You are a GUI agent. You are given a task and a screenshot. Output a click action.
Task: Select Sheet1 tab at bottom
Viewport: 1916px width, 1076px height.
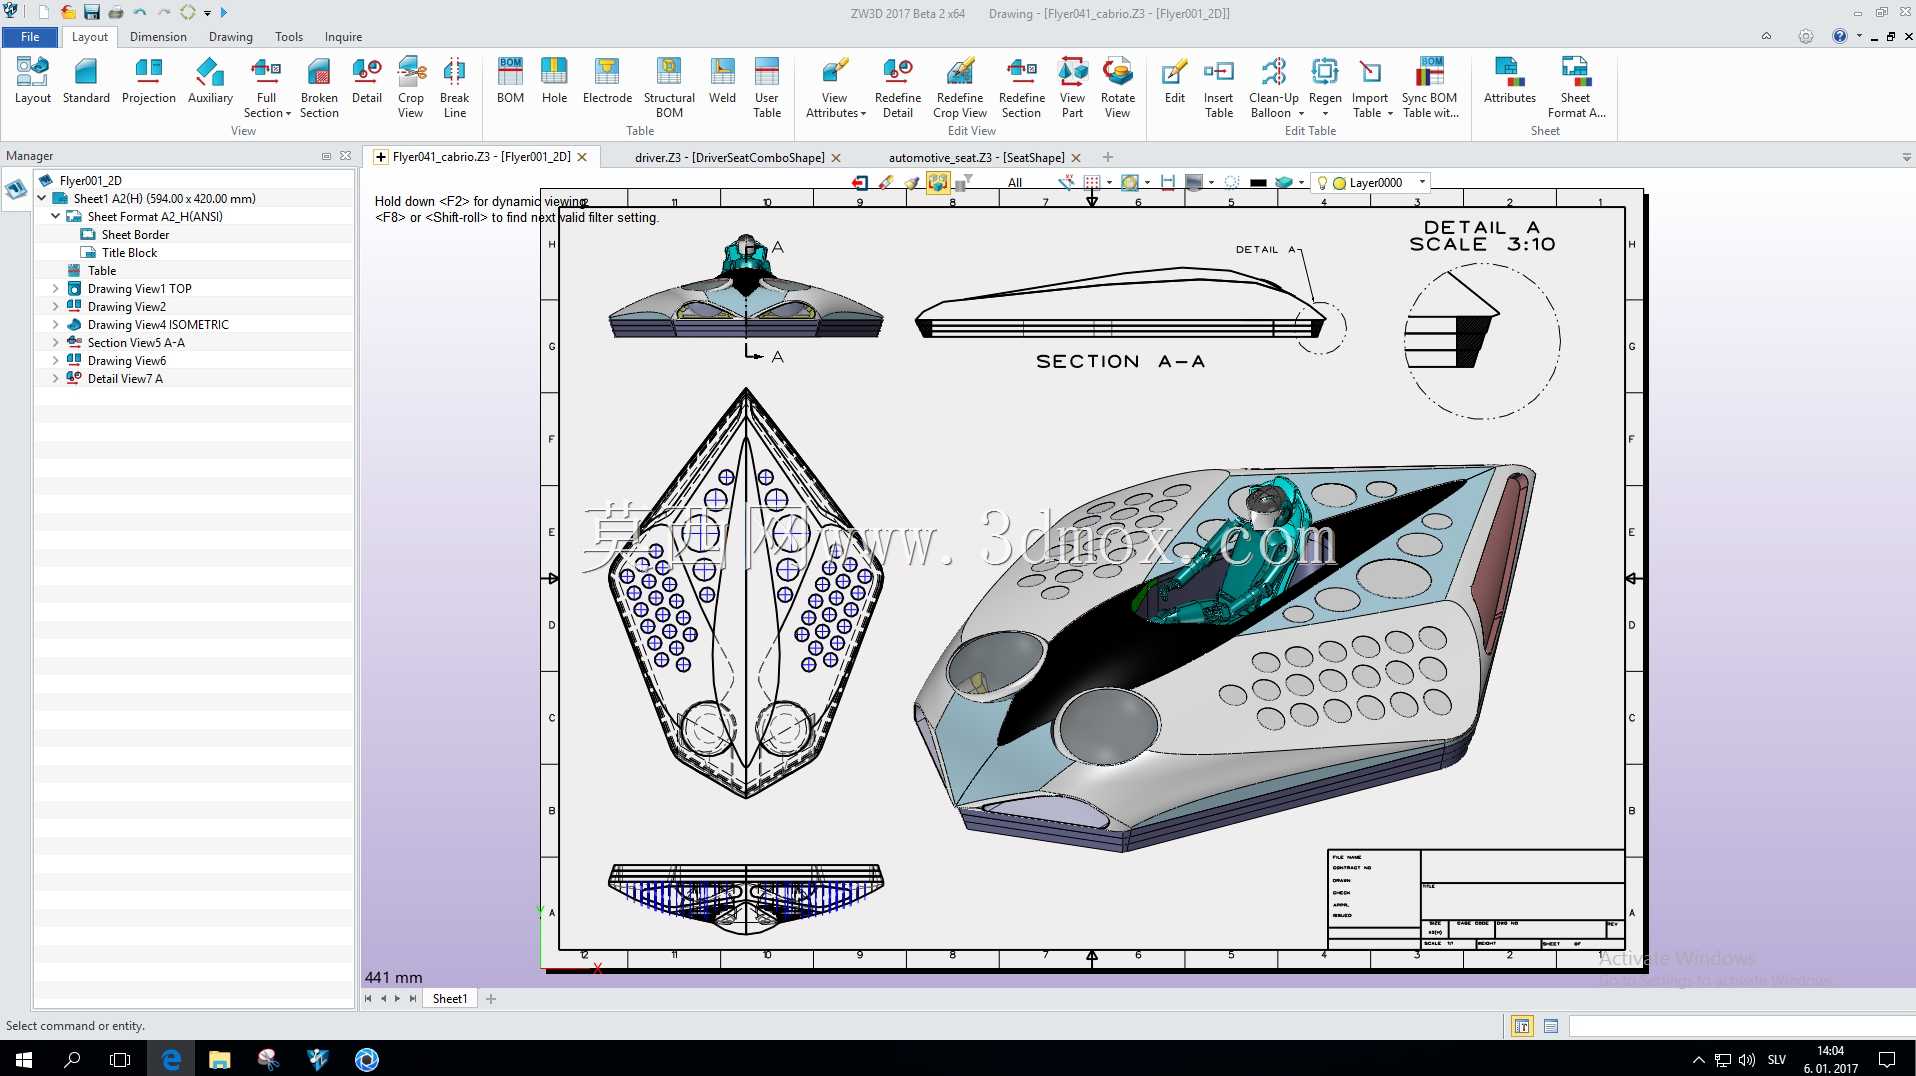click(x=449, y=999)
